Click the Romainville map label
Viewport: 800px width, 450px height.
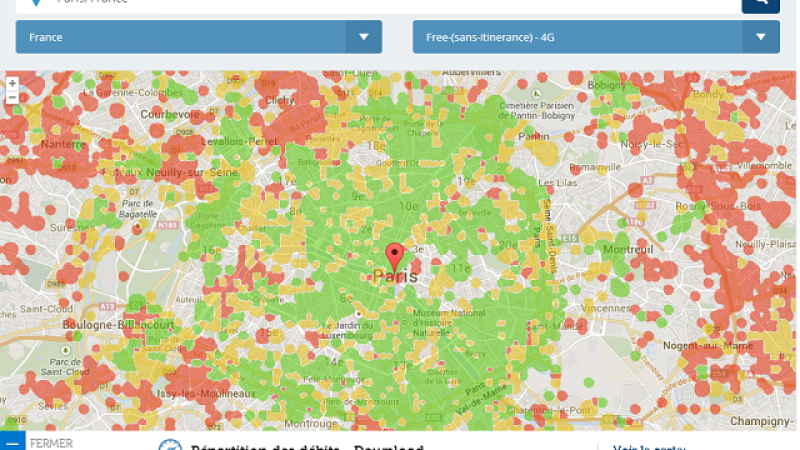coord(595,167)
